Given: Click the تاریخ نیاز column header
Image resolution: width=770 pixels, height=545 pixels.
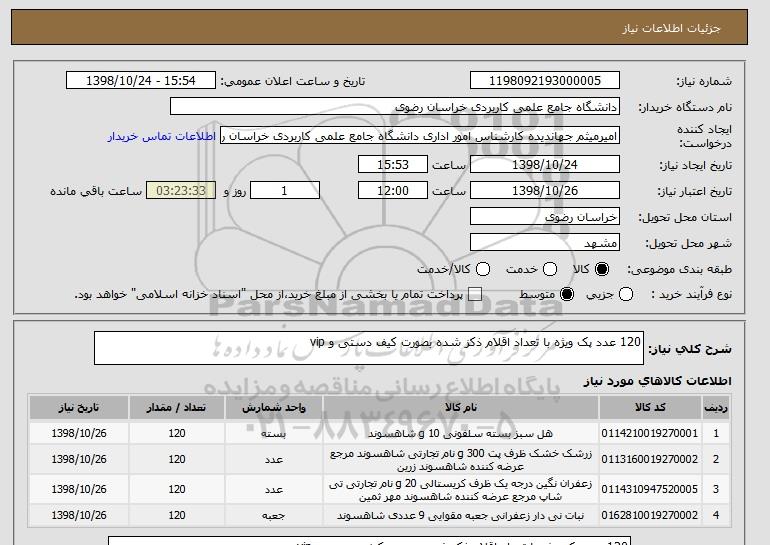Looking at the screenshot, I should coord(79,408).
